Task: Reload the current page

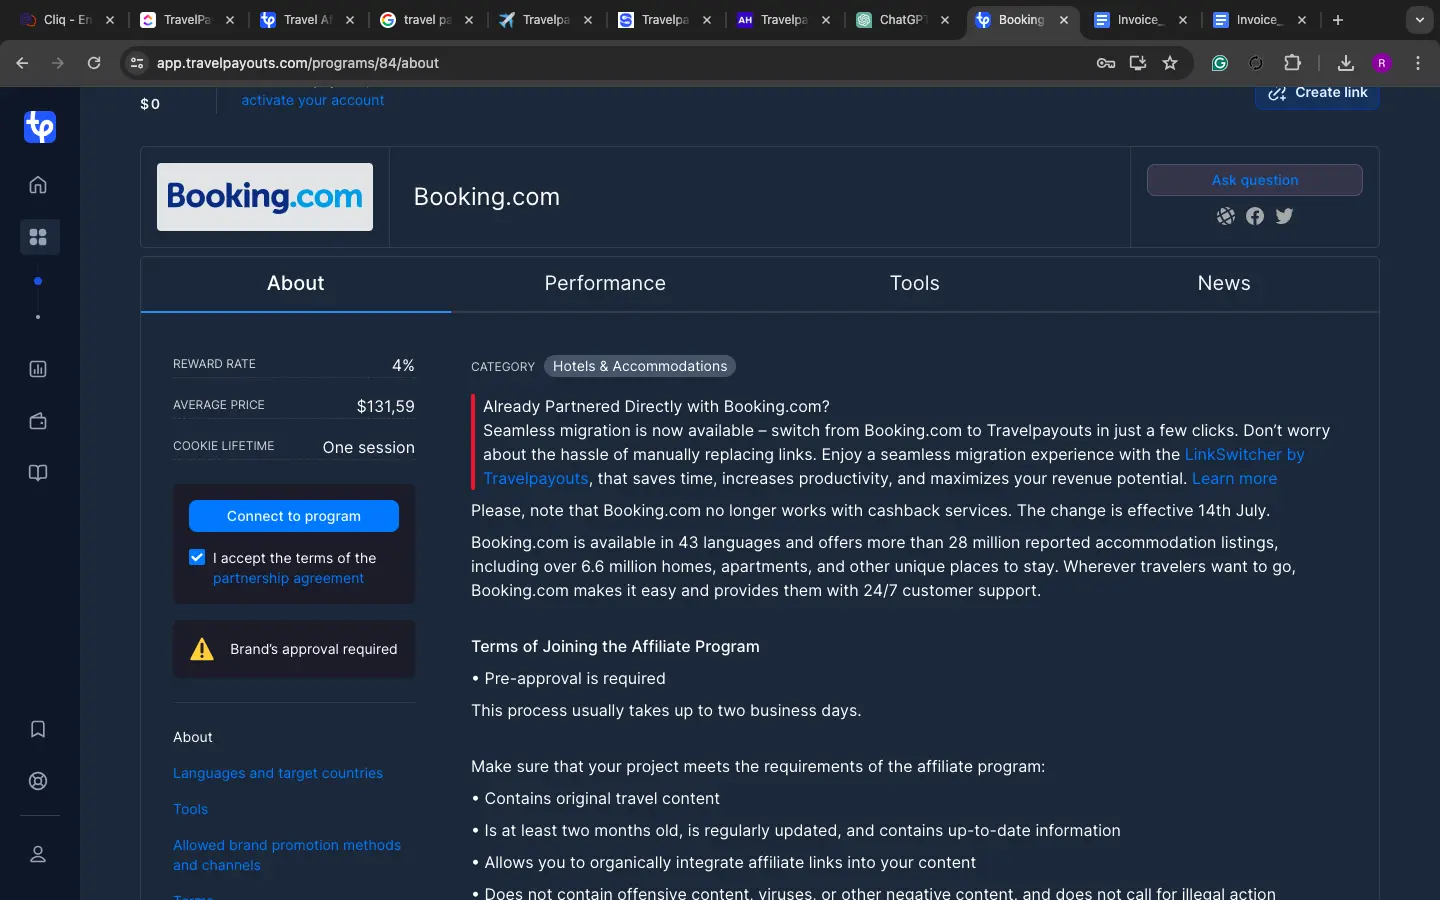Action: click(94, 63)
